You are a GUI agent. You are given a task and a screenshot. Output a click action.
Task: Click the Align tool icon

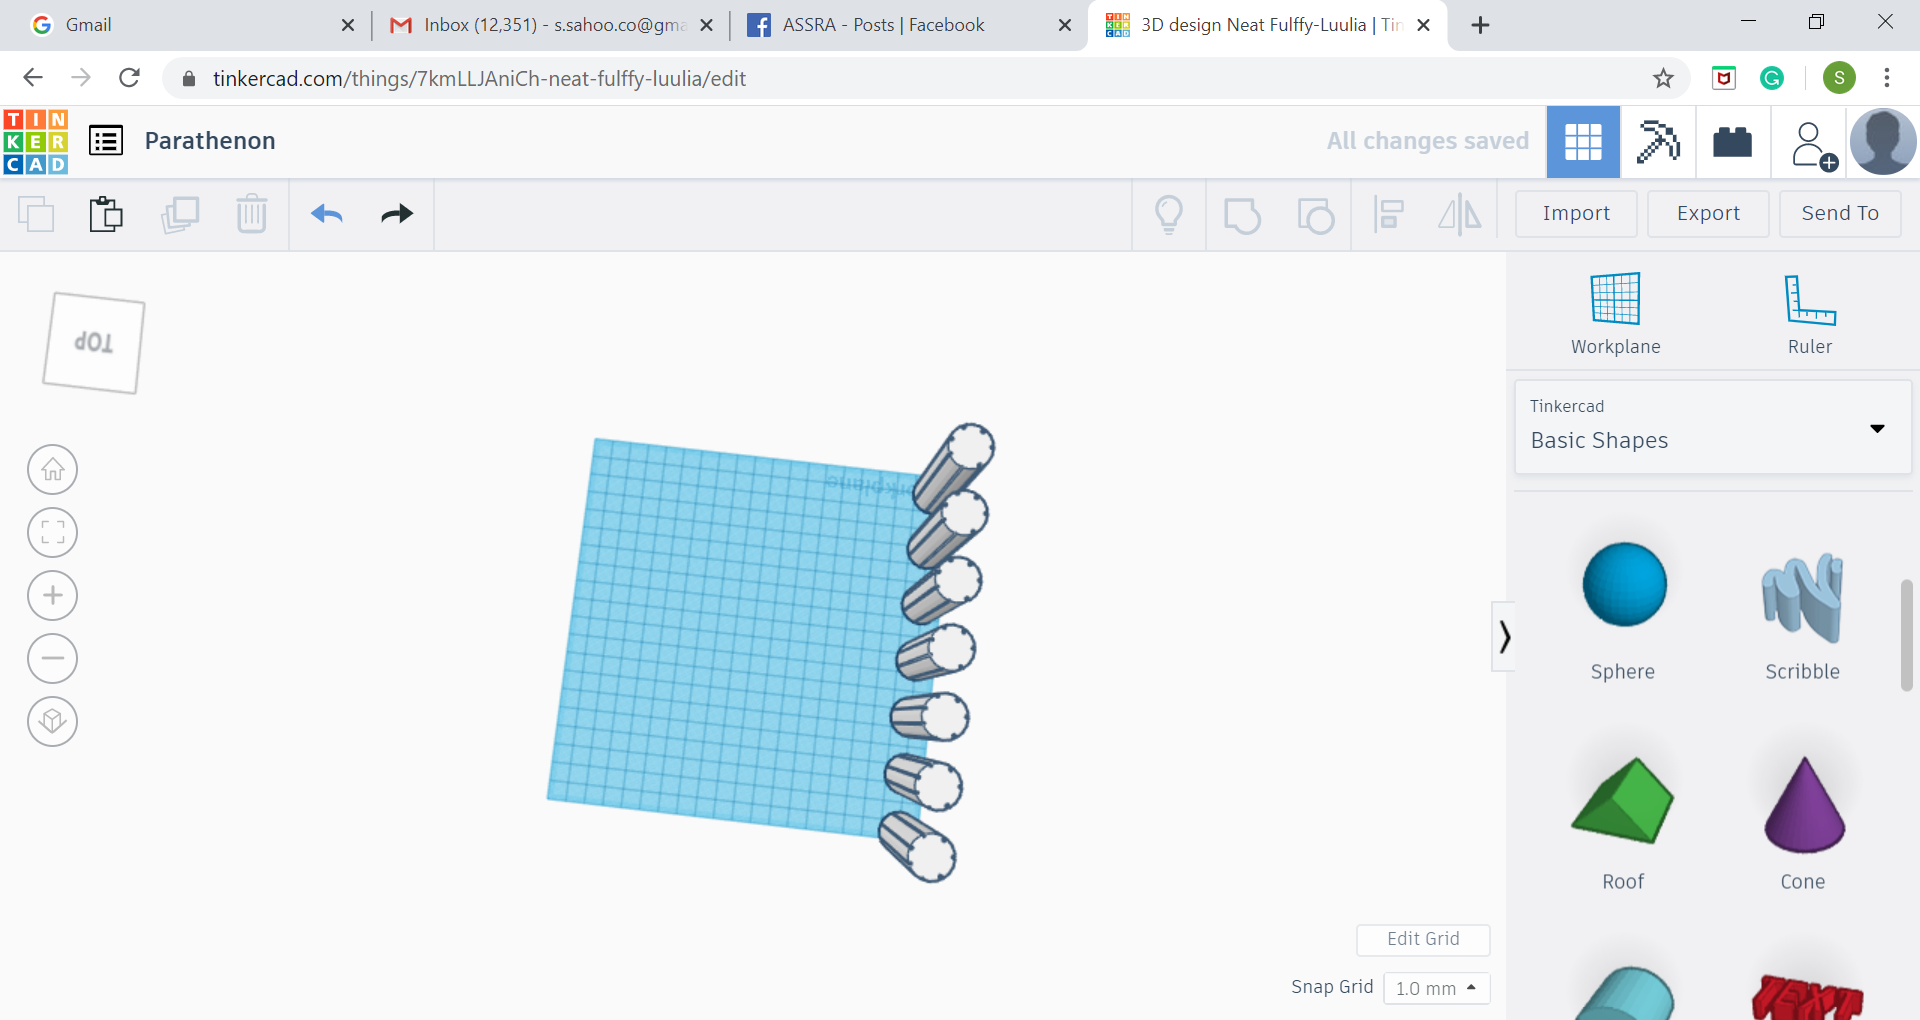[1388, 214]
